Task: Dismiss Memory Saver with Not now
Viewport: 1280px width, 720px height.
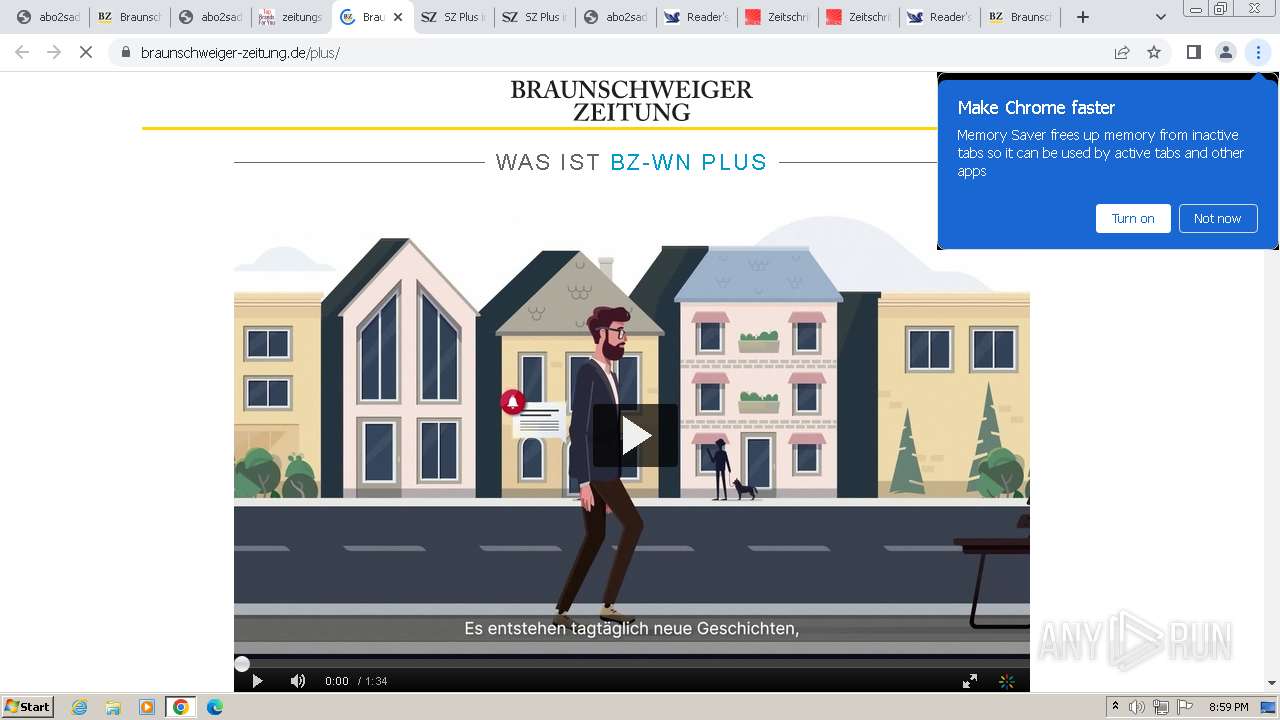Action: (x=1217, y=218)
